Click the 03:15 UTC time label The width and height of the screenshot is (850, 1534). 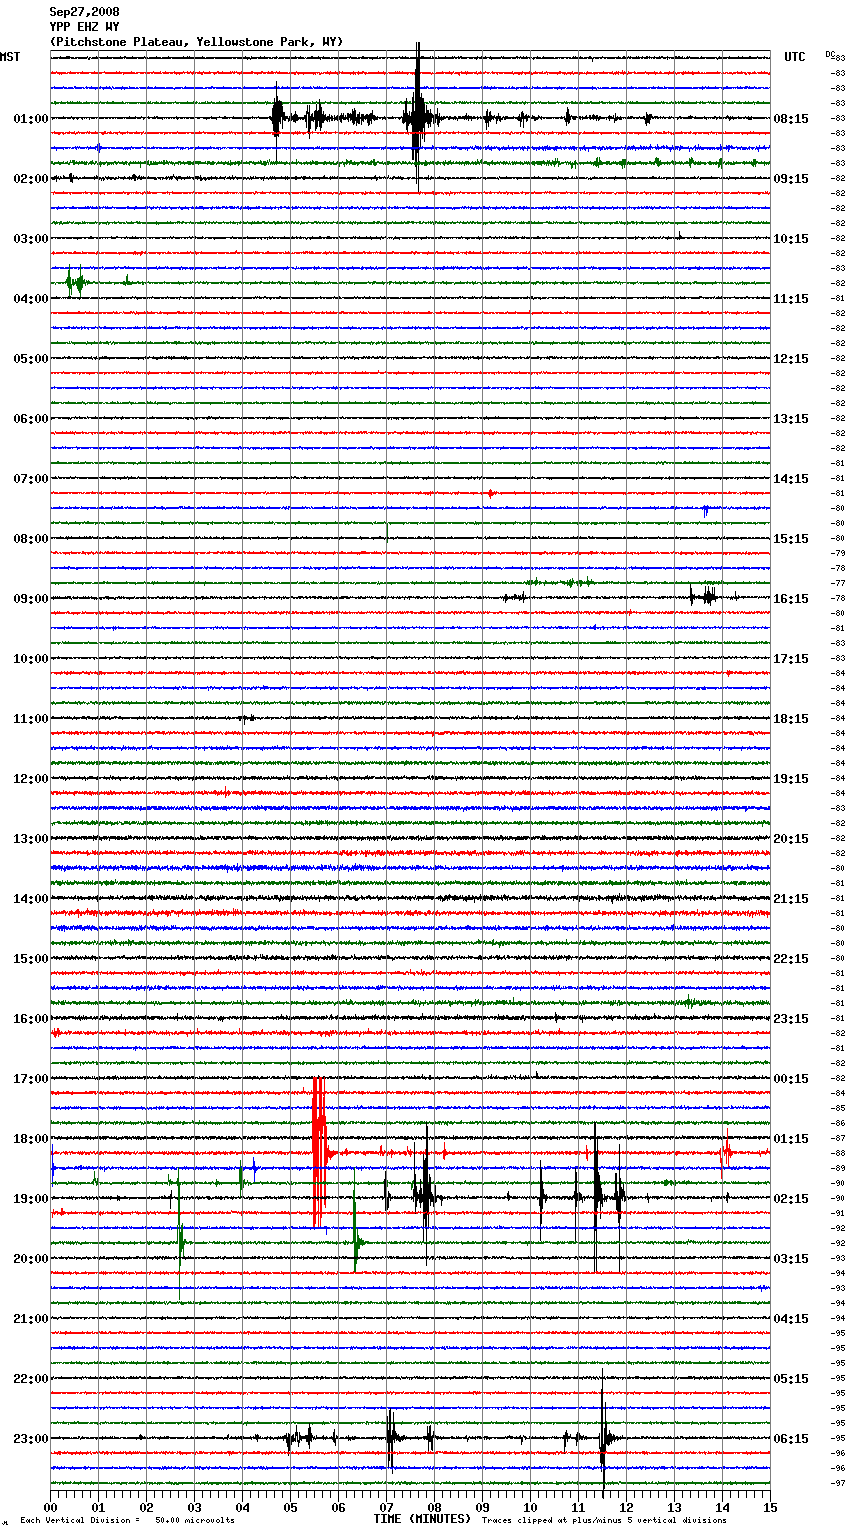791,1259
